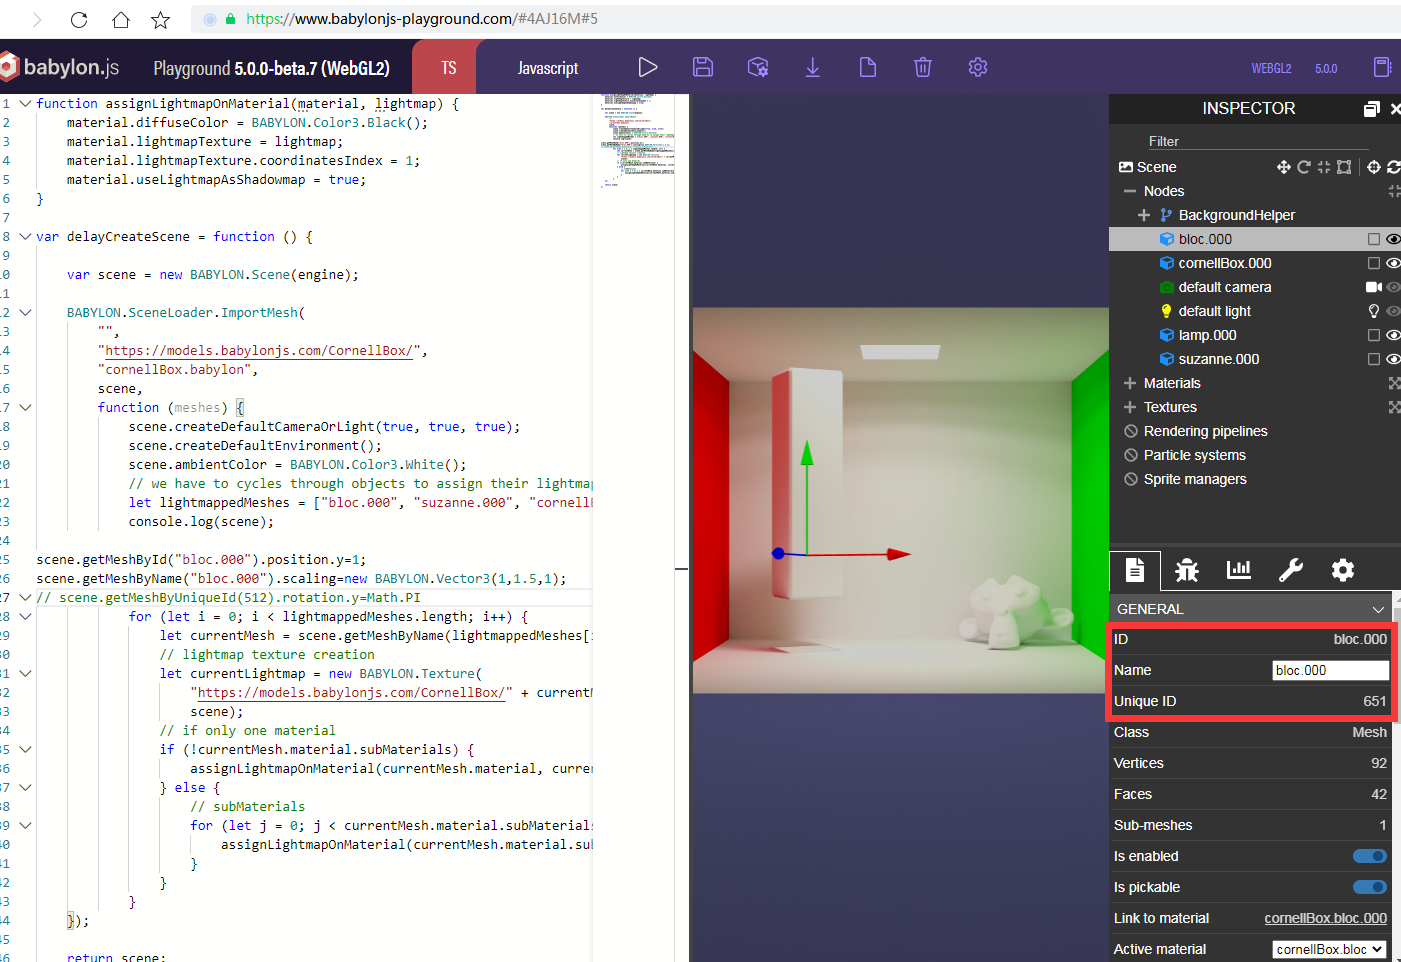This screenshot has height=962, width=1401.
Task: Open the Active material dropdown
Action: 1329,948
